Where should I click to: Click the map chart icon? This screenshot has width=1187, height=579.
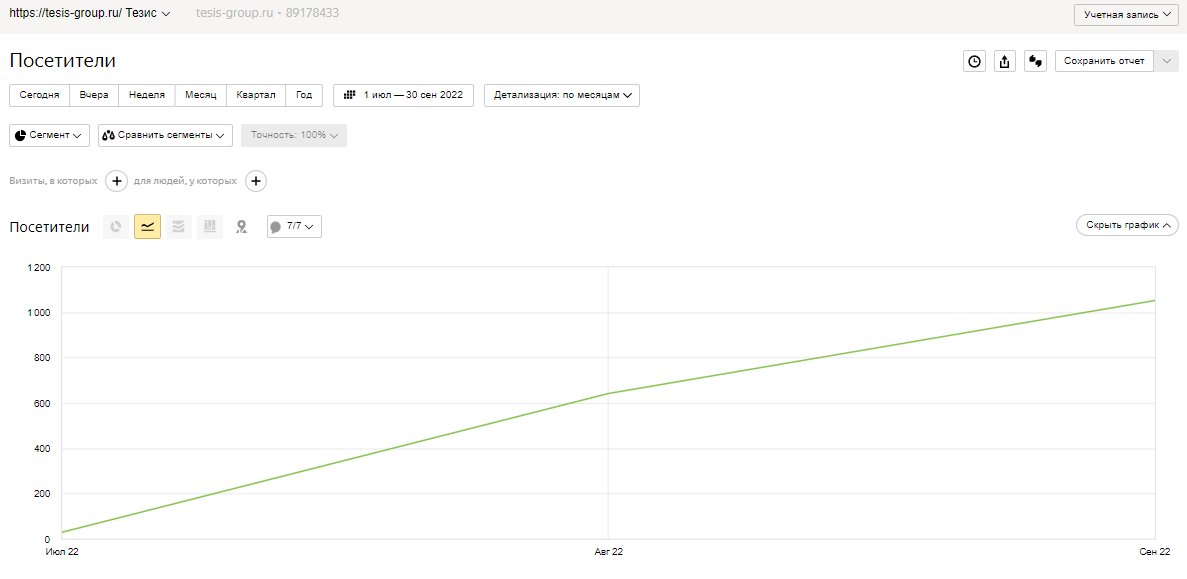241,227
